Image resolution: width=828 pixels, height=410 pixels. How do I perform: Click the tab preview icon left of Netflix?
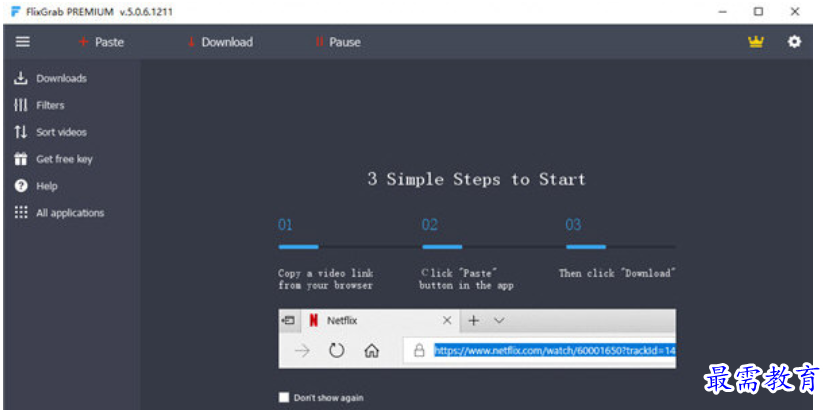point(288,320)
